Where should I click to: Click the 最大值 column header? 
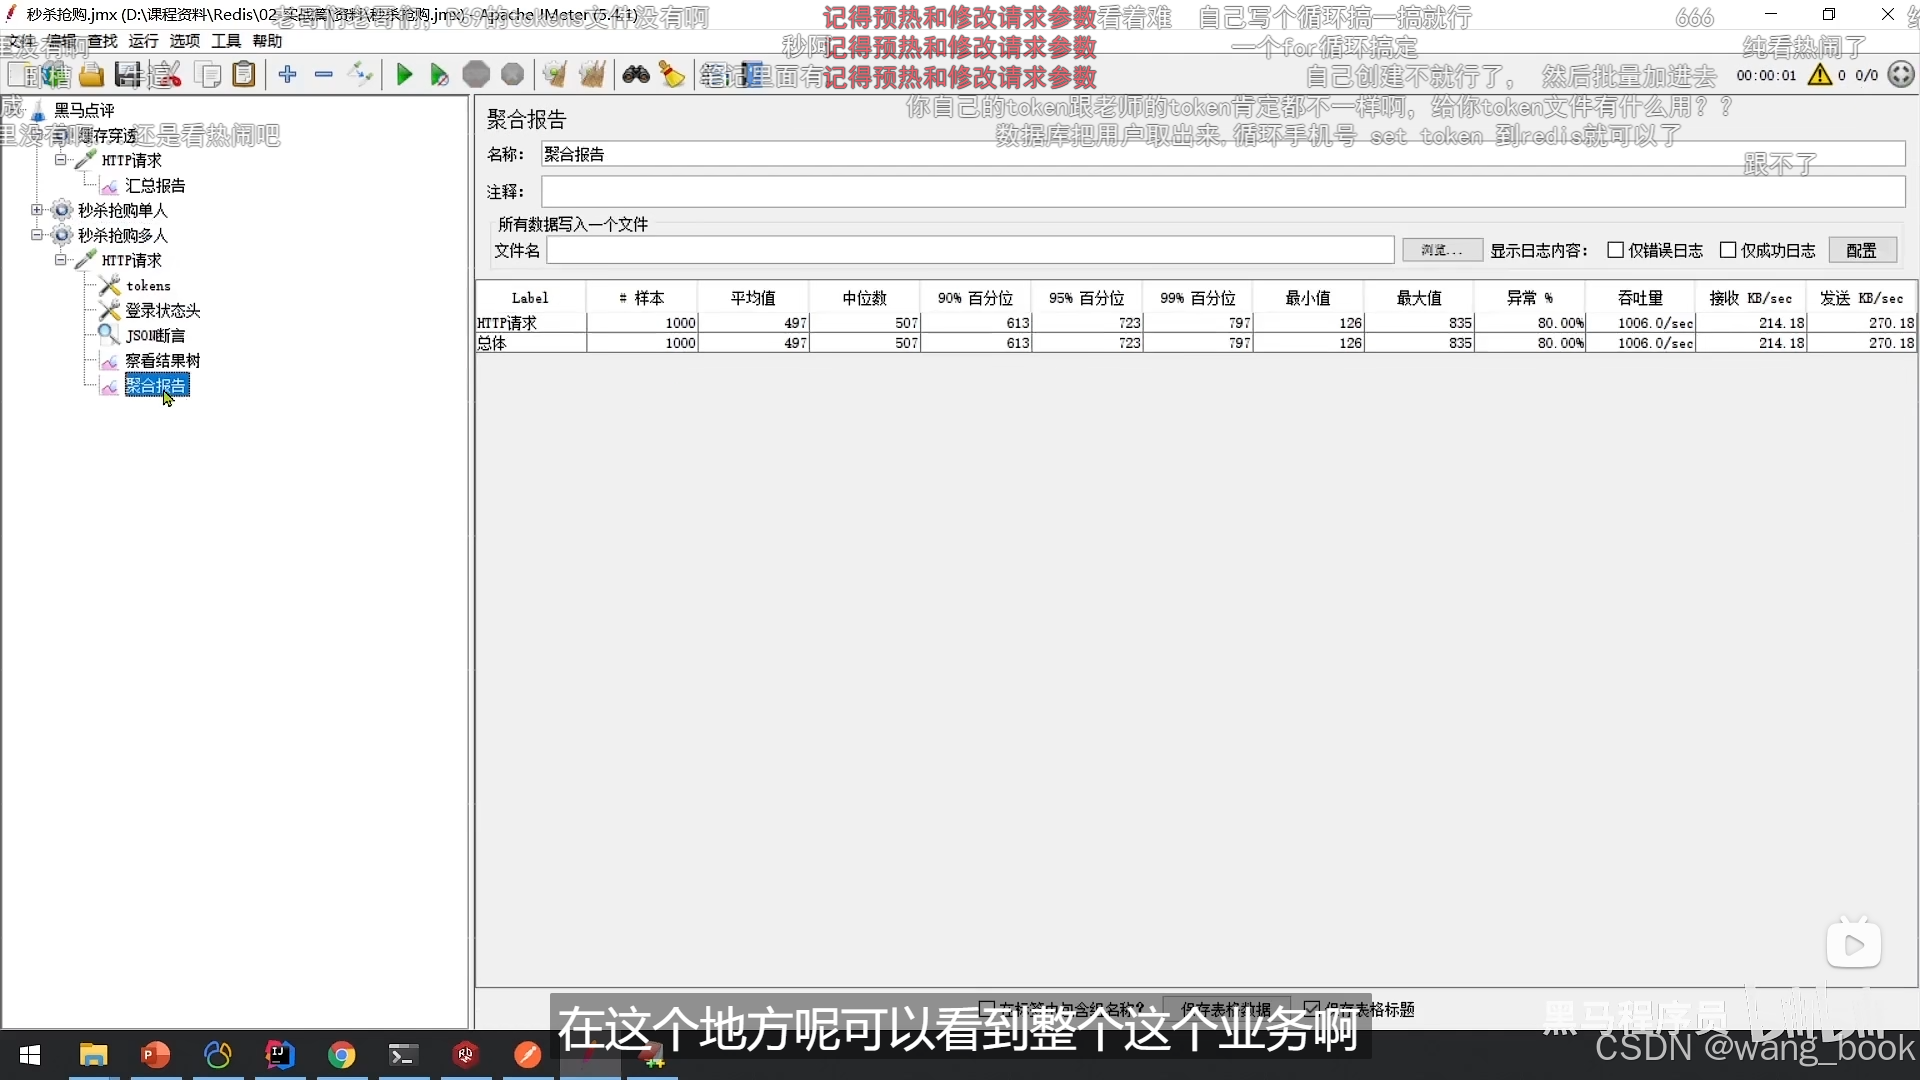coord(1419,298)
